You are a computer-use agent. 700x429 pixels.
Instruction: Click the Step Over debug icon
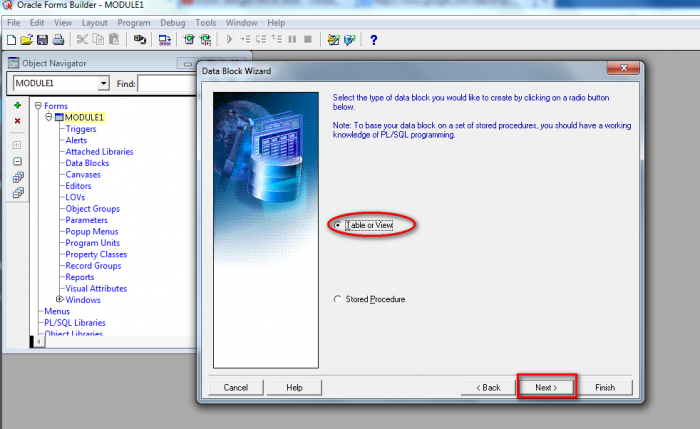261,40
